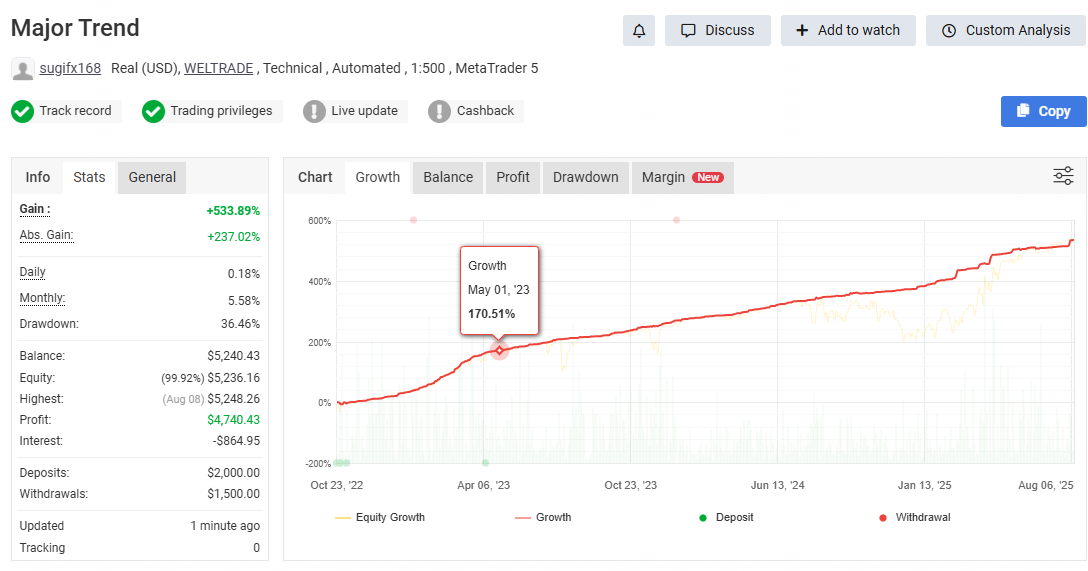The width and height of the screenshot is (1088, 571).
Task: Click the Withdrawals $1,500.00 value
Action: [x=233, y=494]
